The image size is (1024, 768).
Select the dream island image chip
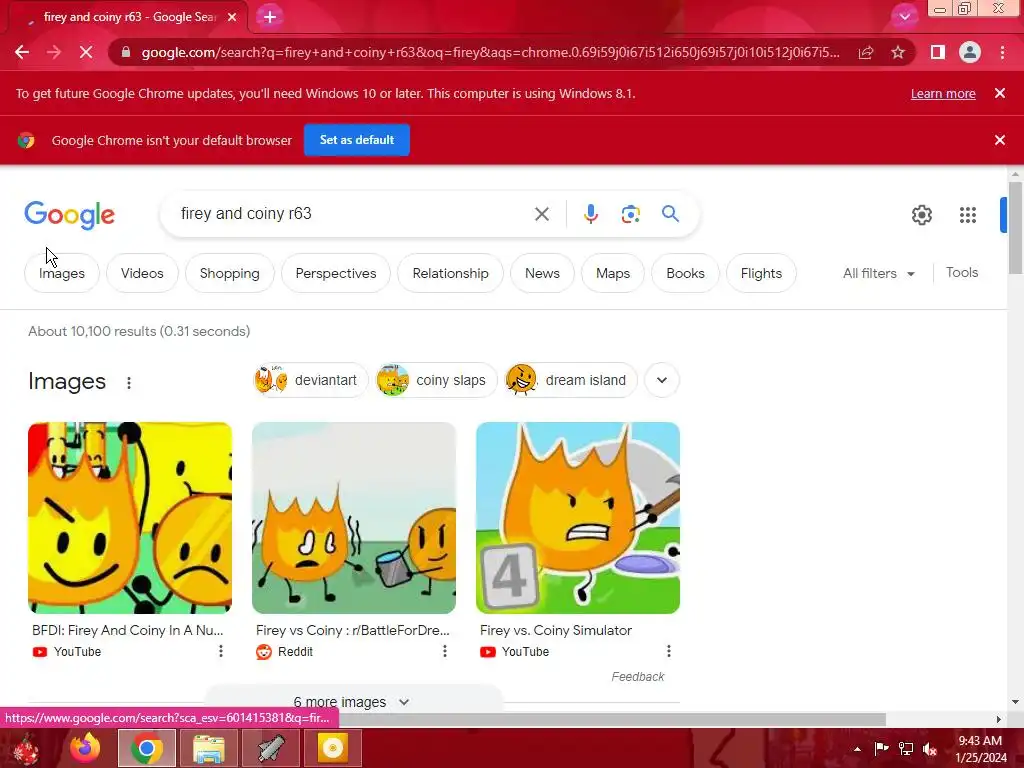tap(571, 380)
